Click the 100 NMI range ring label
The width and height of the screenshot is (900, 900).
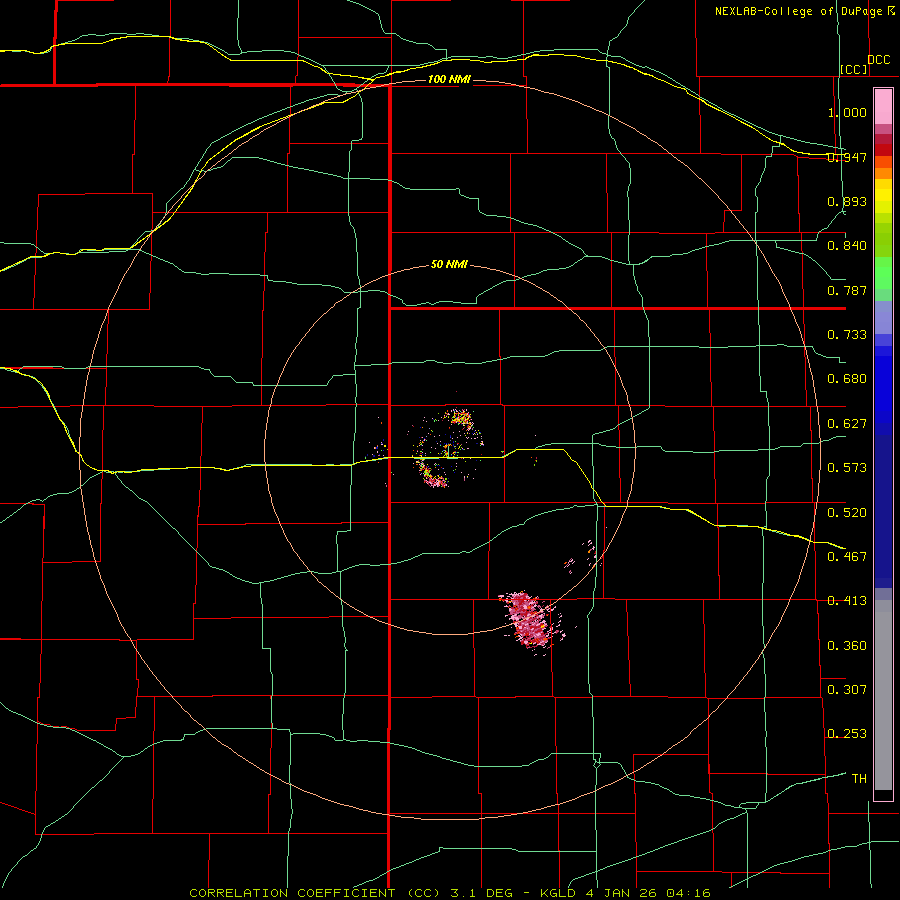point(449,79)
